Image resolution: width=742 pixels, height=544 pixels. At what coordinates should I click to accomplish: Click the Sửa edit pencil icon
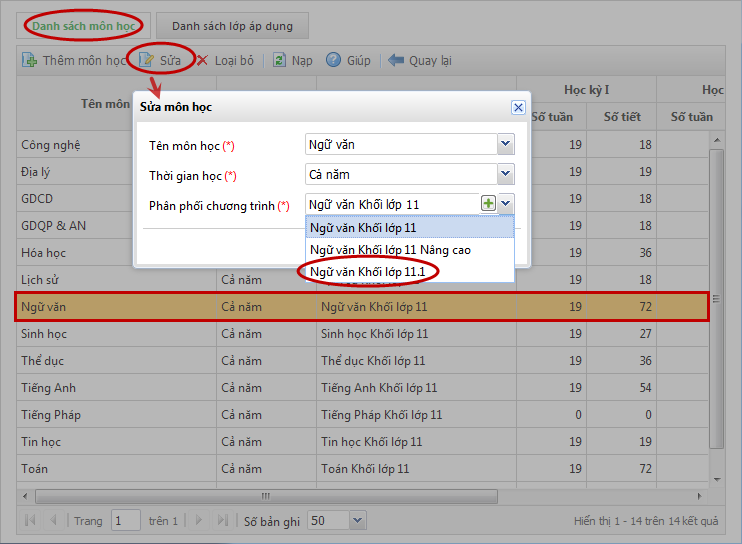[146, 60]
